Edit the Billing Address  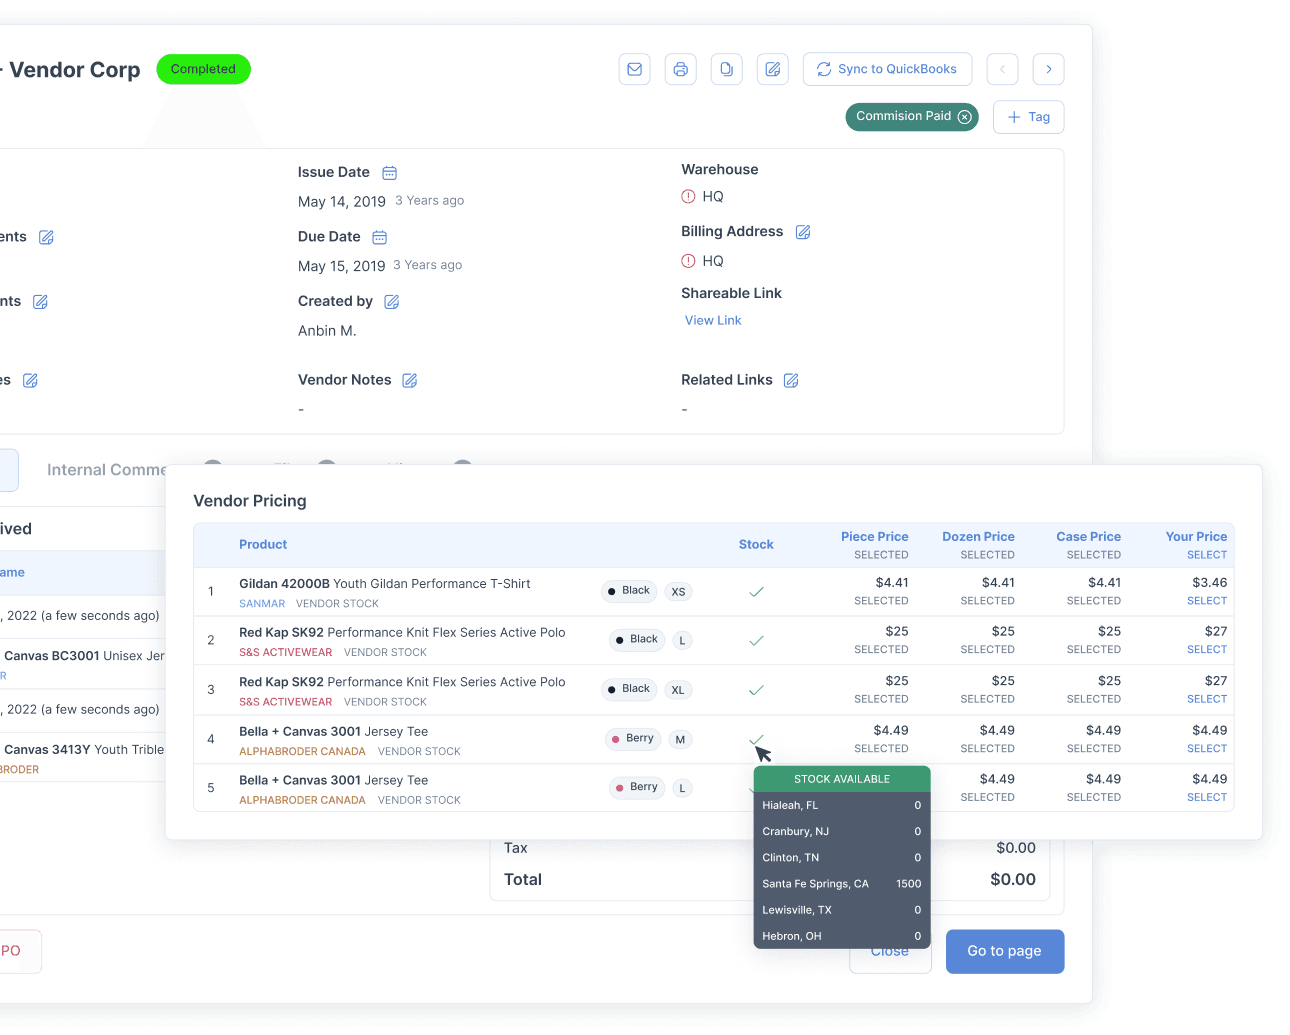tap(803, 232)
